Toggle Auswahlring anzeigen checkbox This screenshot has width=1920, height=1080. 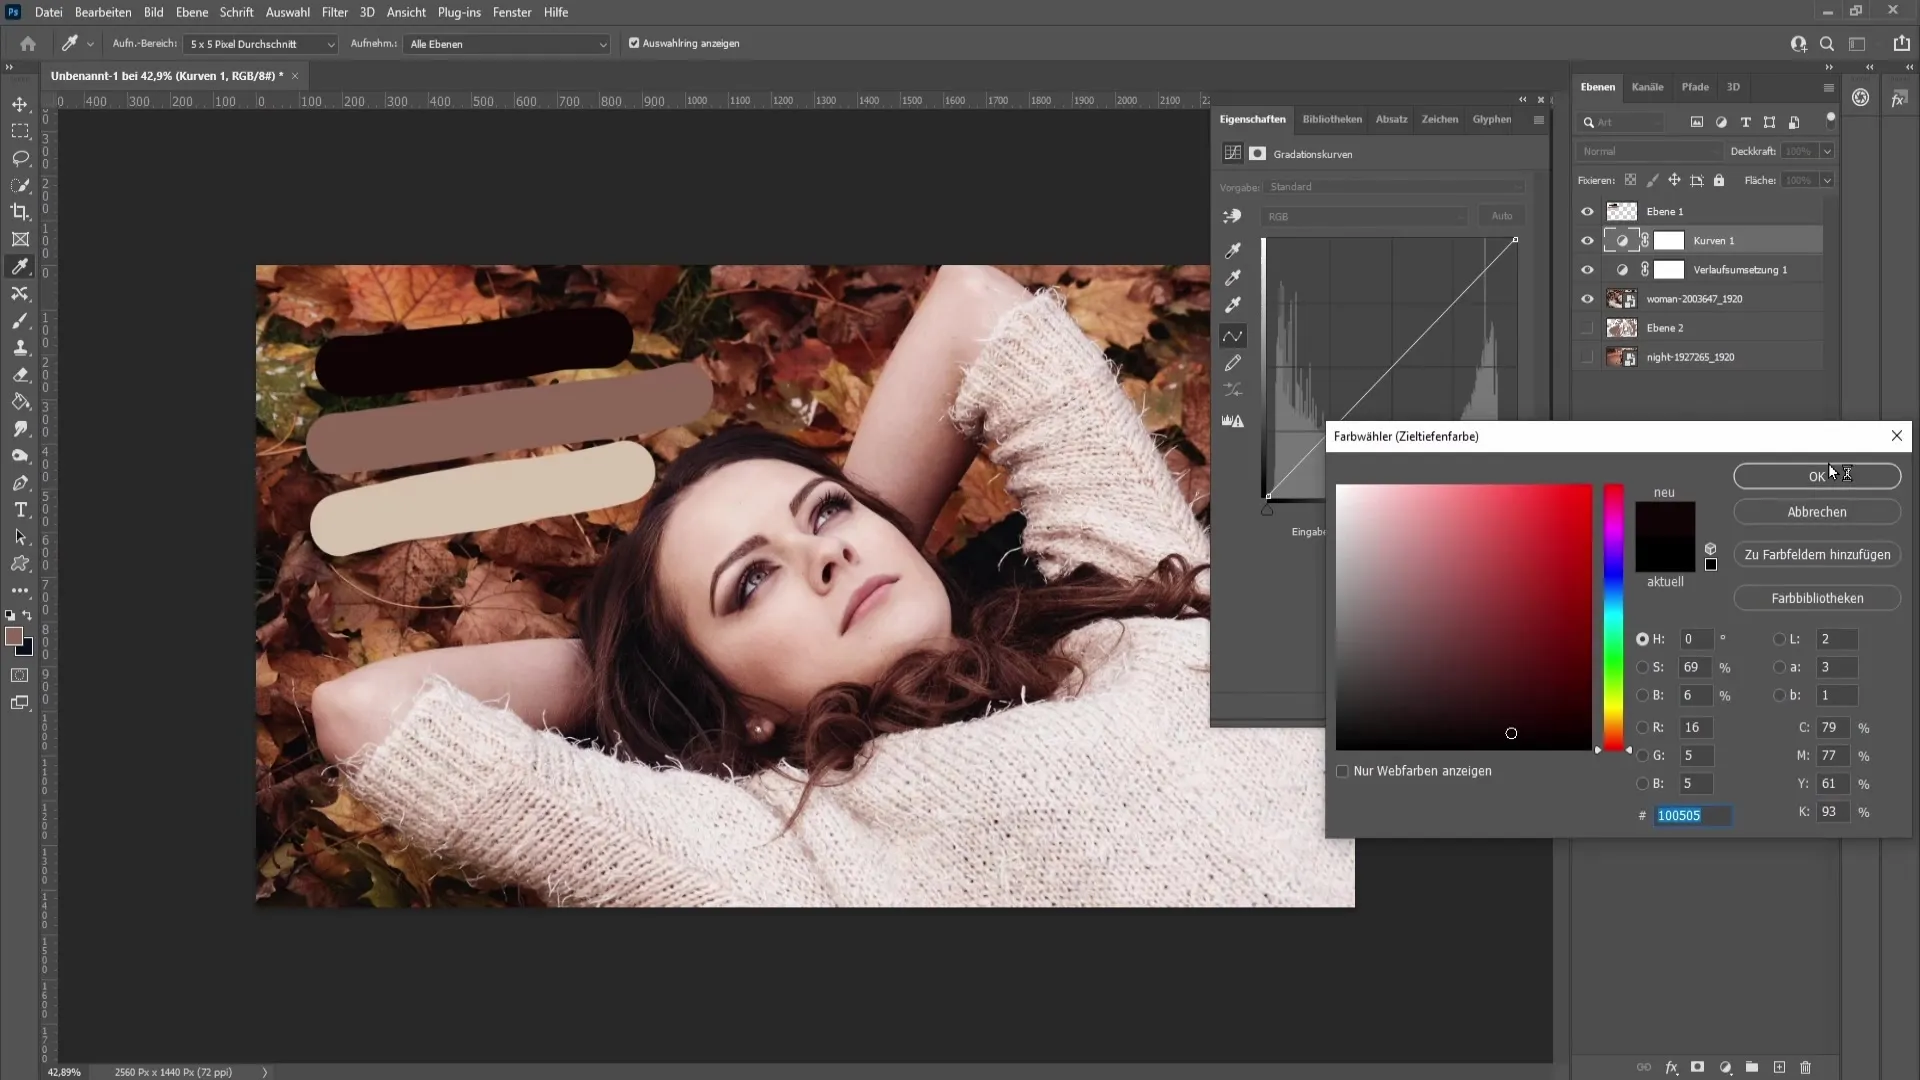click(x=634, y=43)
